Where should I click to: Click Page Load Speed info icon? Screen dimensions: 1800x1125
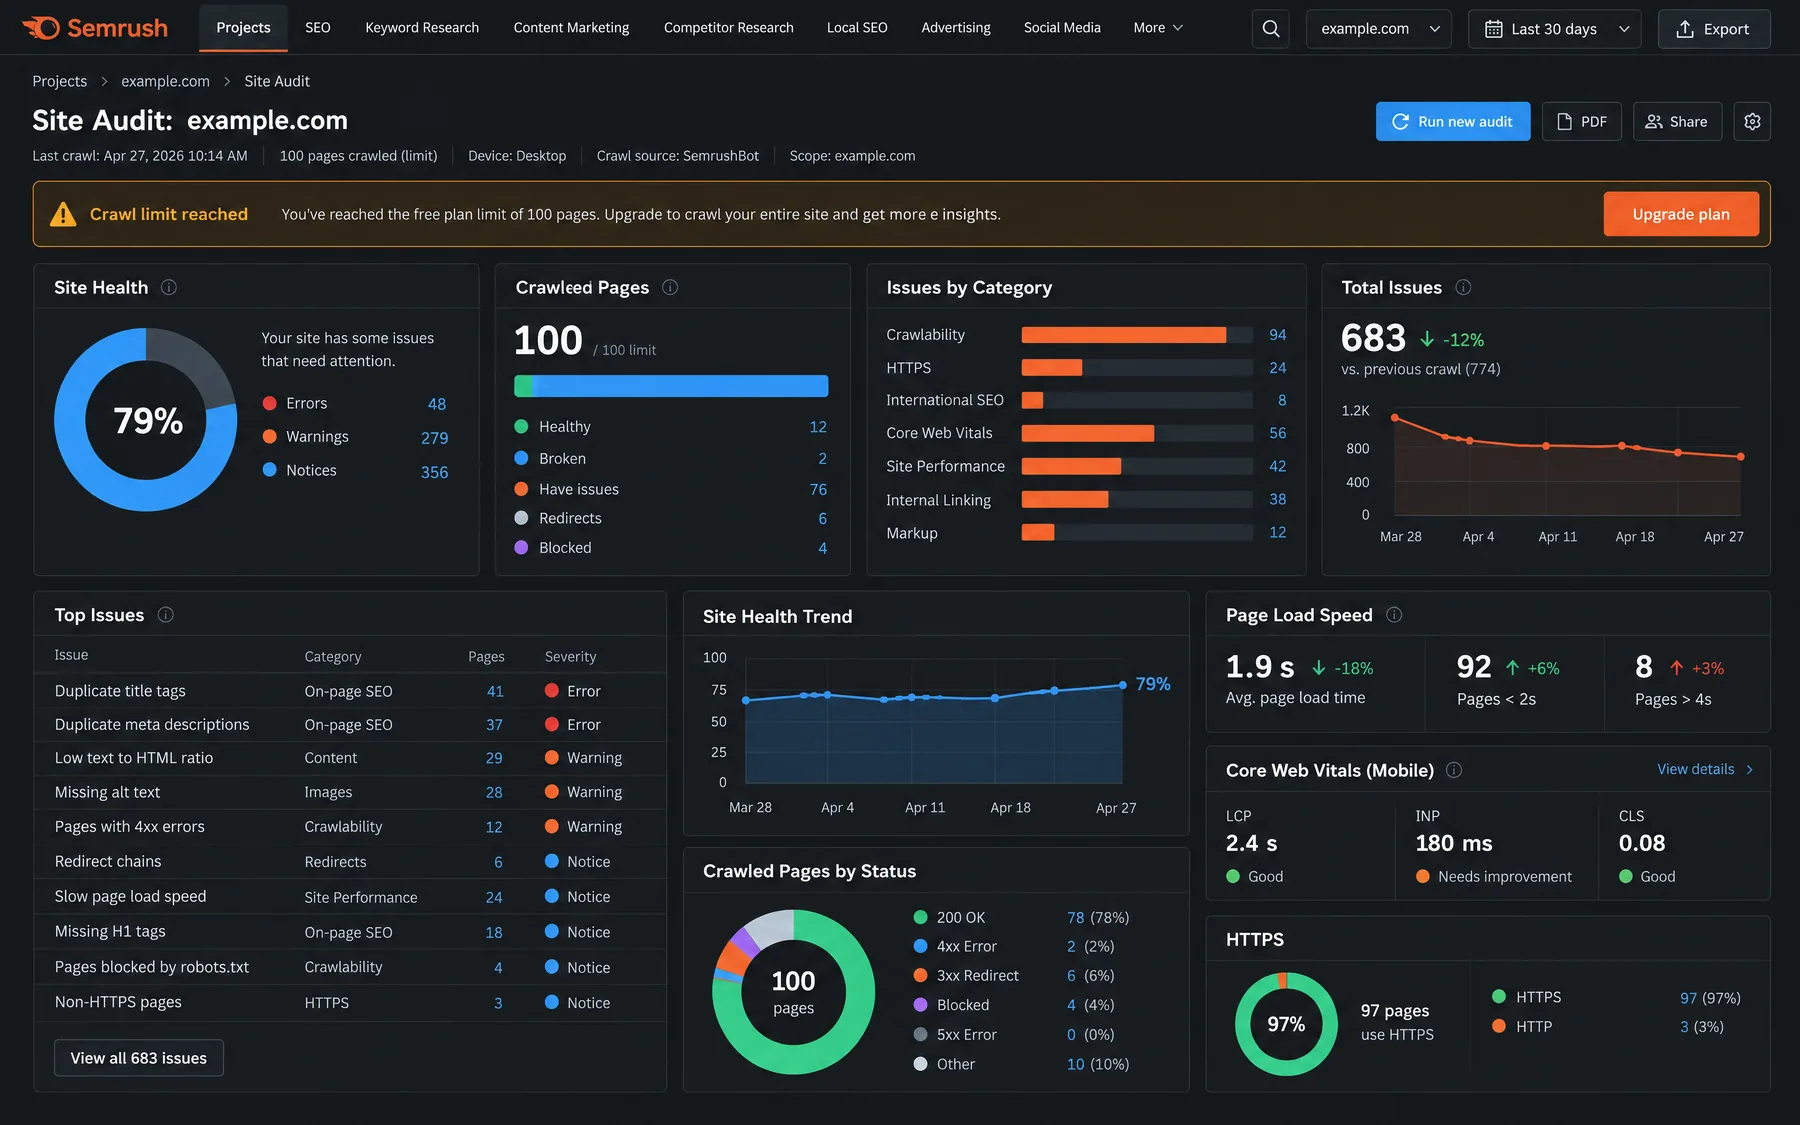coord(1394,615)
